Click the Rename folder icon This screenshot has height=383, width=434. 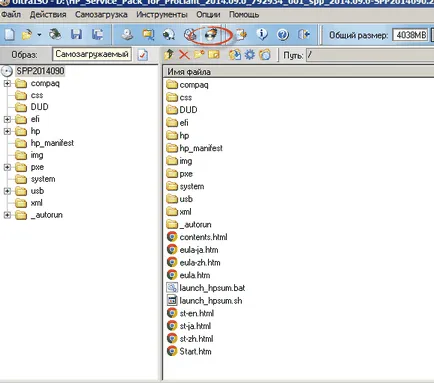point(214,54)
